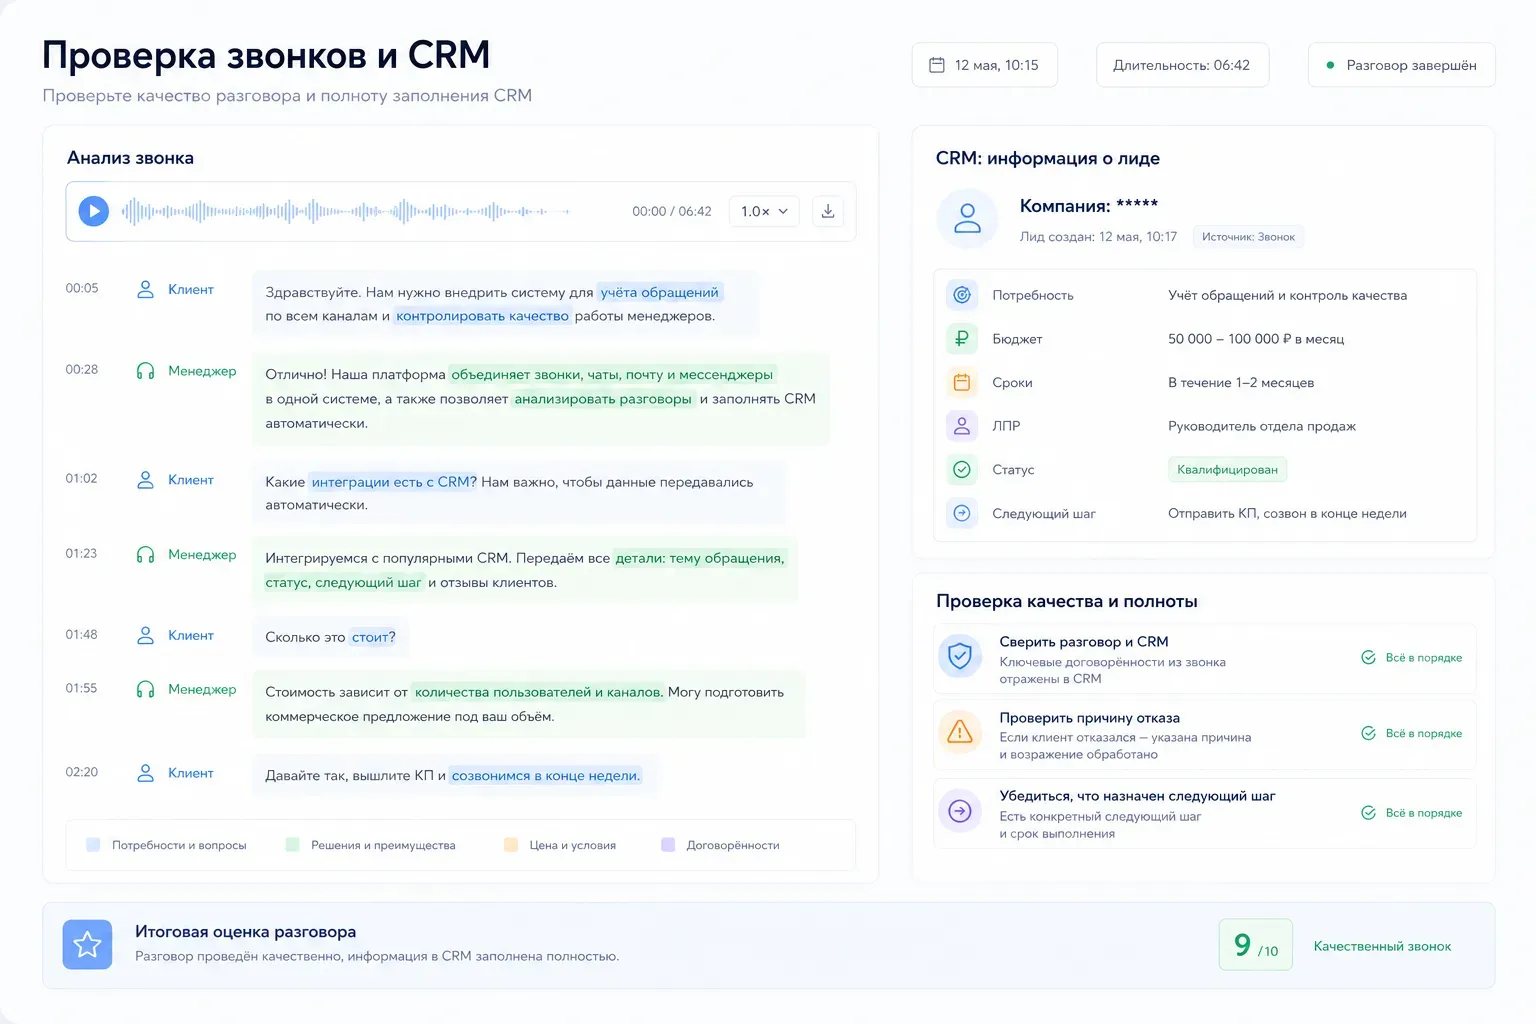The width and height of the screenshot is (1536, 1024).
Task: Click the Разговор завершён status badge
Action: (1401, 65)
